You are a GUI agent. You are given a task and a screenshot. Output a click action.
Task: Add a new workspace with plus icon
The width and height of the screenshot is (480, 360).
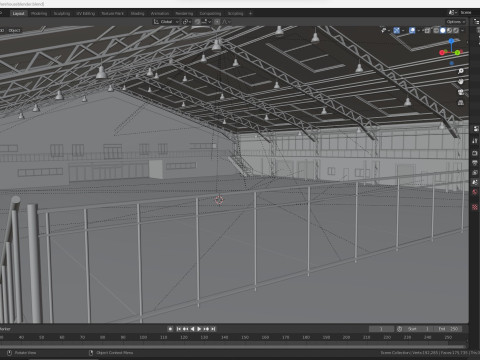click(250, 13)
